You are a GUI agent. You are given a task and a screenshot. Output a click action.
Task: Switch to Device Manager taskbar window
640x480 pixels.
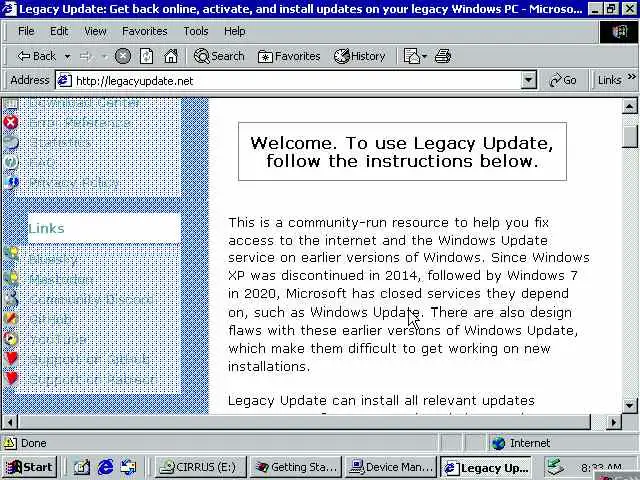click(391, 467)
